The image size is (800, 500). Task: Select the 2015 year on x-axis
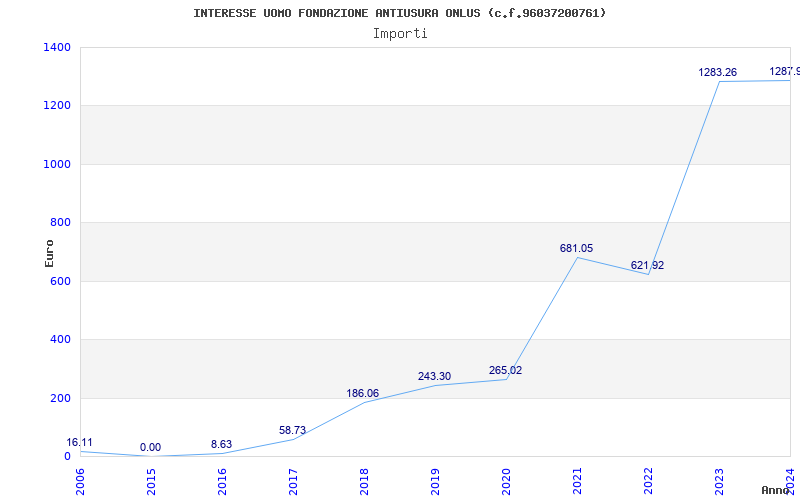pos(151,480)
